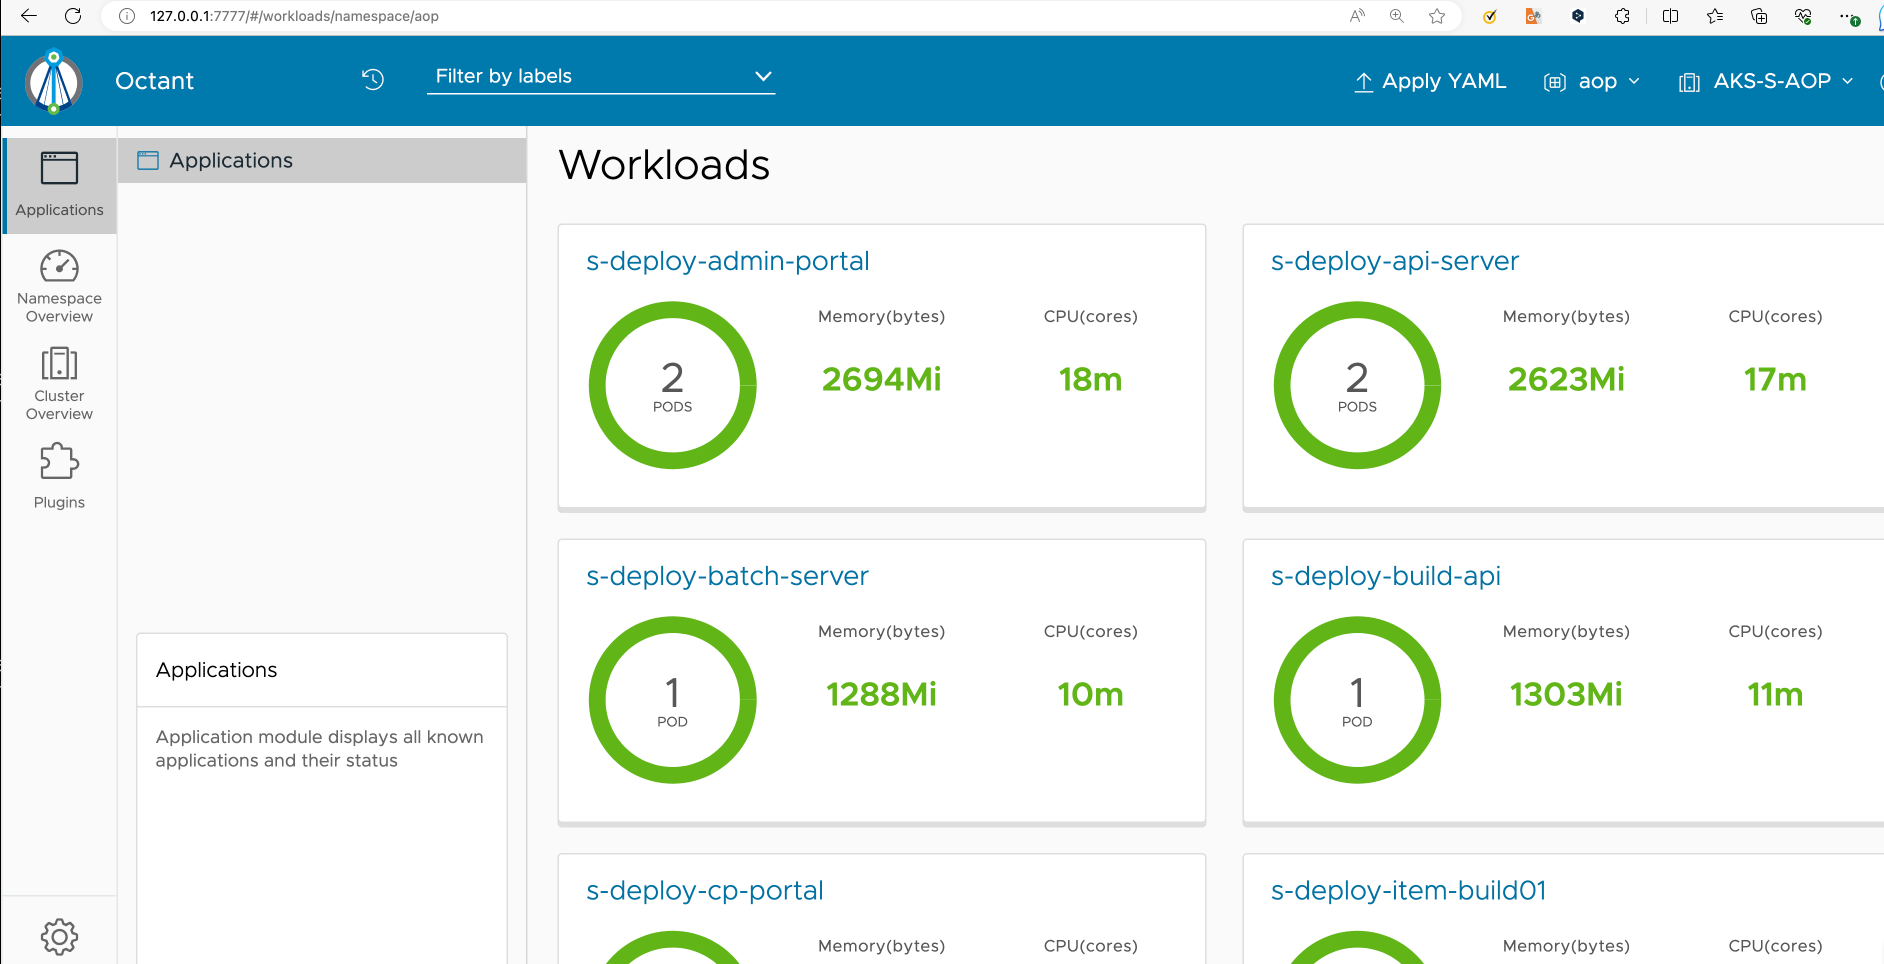Open the browser Settings and more menu
Image resolution: width=1884 pixels, height=964 pixels.
click(x=1848, y=16)
